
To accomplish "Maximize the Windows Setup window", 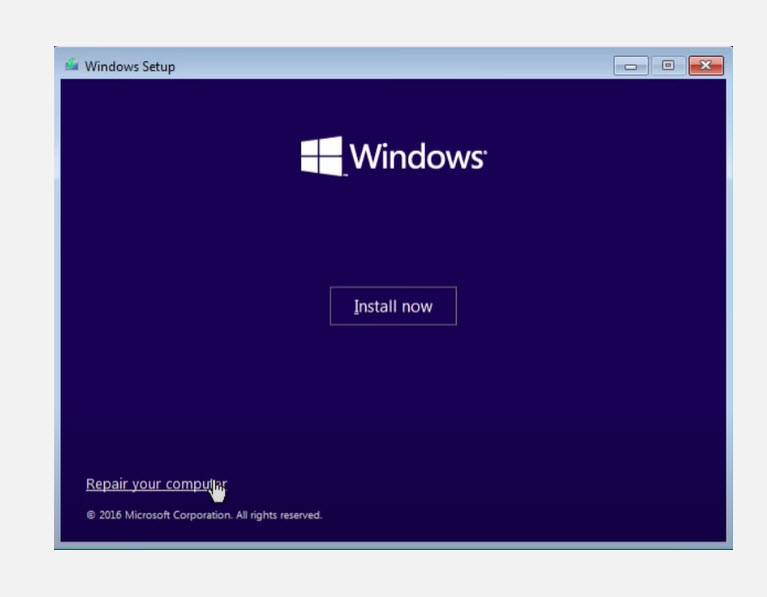I will [x=668, y=66].
